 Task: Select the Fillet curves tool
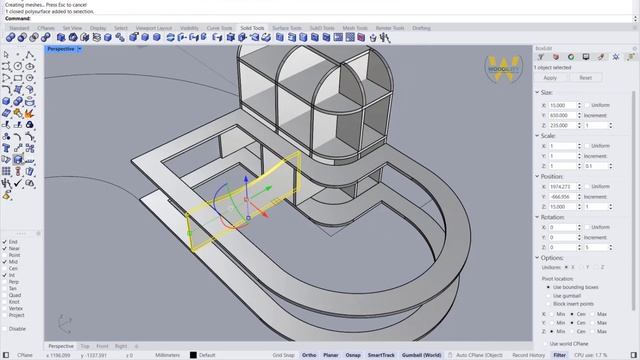(6, 89)
